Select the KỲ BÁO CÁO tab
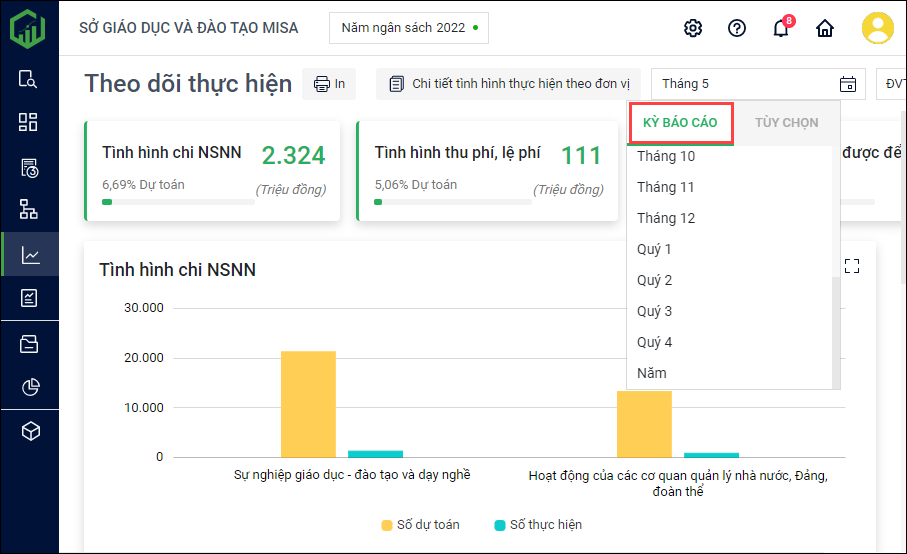Viewport: 907px width, 554px height. pos(680,123)
